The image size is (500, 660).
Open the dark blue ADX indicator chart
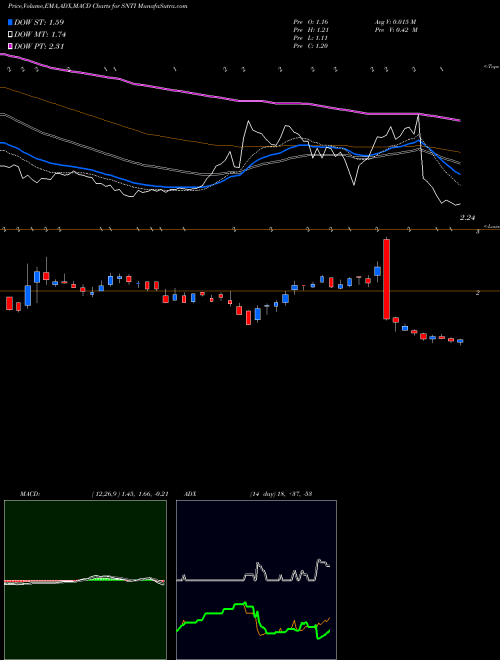point(256,580)
